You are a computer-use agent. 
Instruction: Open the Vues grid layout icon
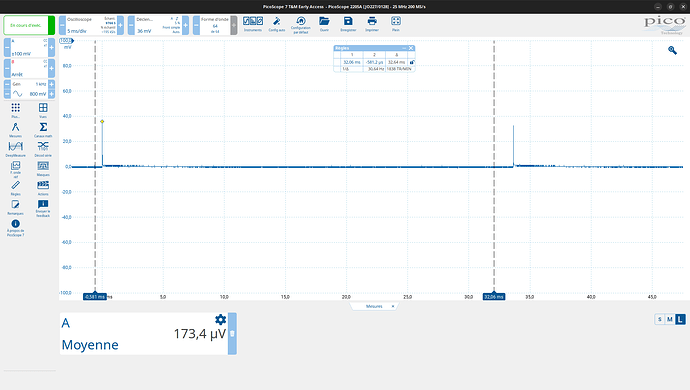point(43,110)
